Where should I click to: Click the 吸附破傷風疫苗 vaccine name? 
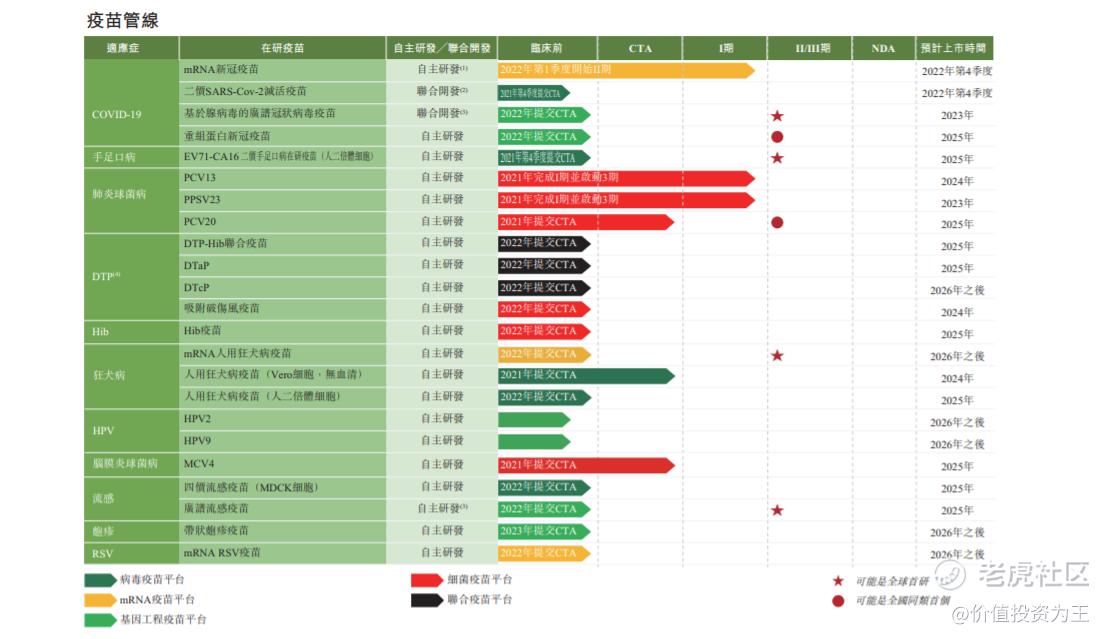(x=222, y=309)
